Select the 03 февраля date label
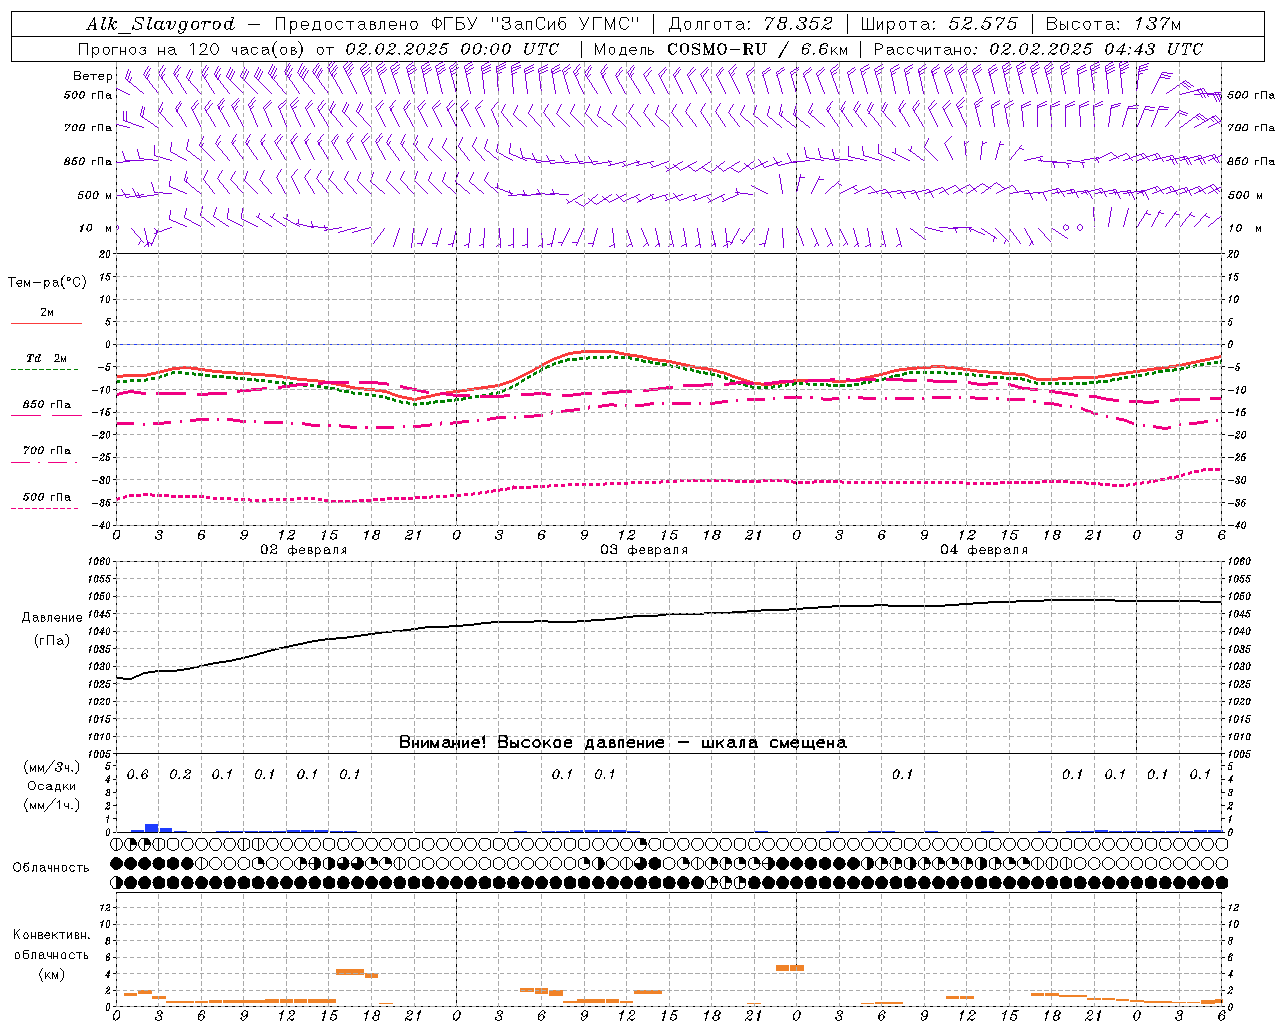This screenshot has width=1280, height=1024. tap(644, 550)
